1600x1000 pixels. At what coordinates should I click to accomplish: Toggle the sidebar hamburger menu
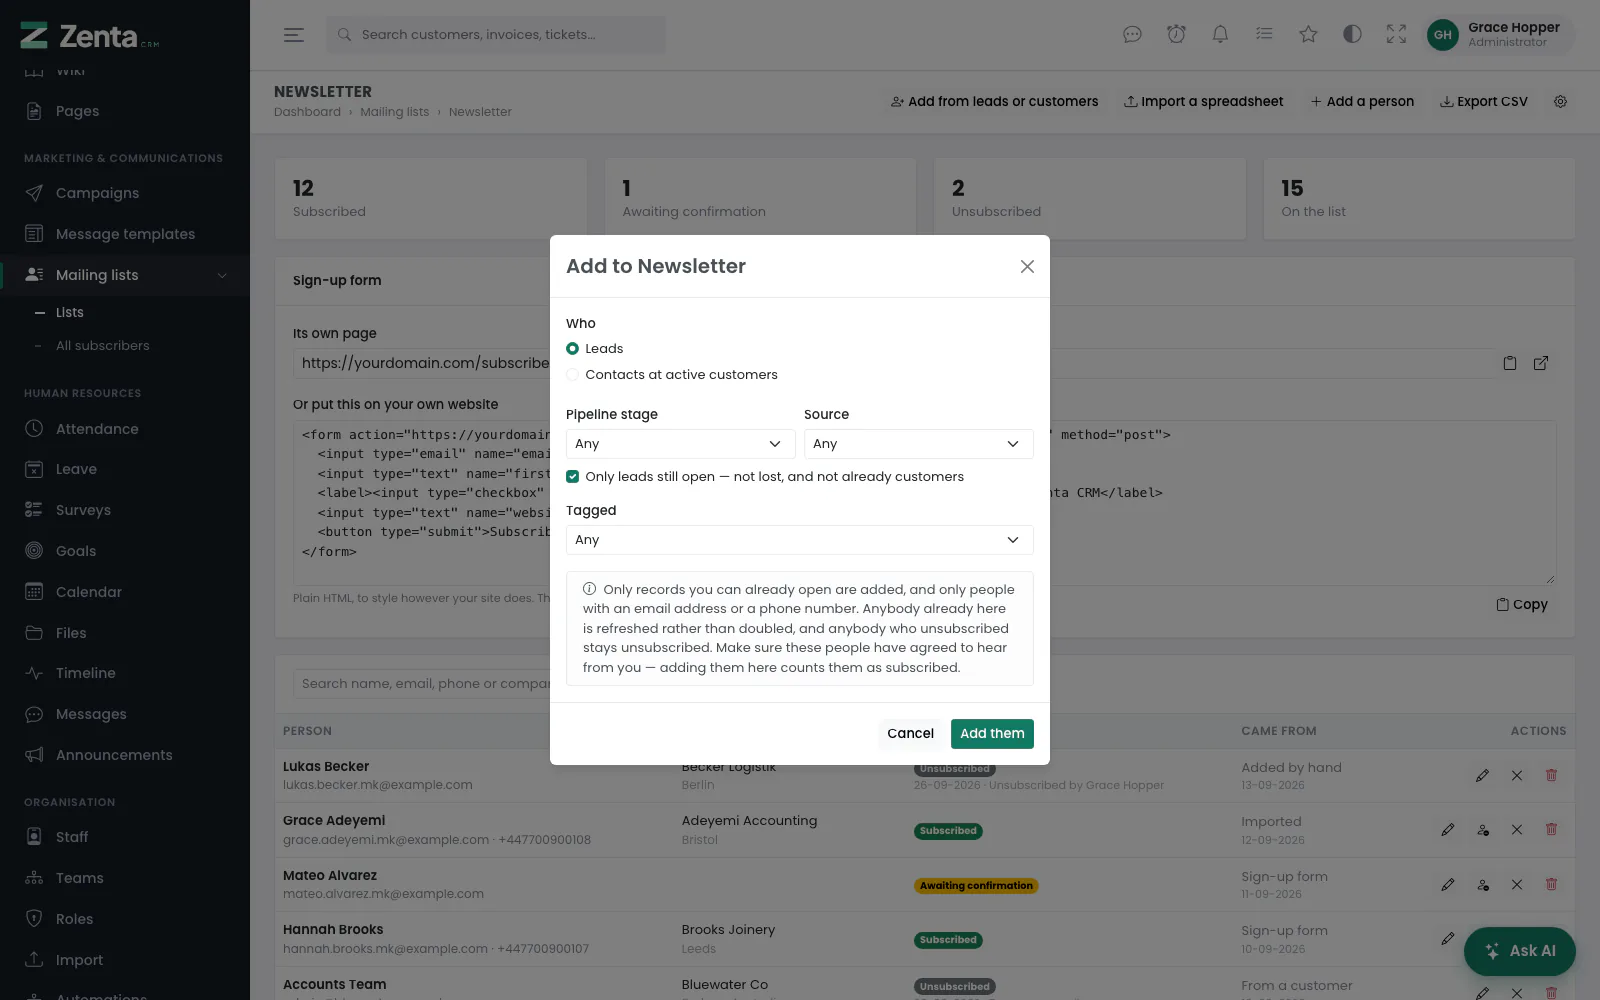[x=293, y=35]
